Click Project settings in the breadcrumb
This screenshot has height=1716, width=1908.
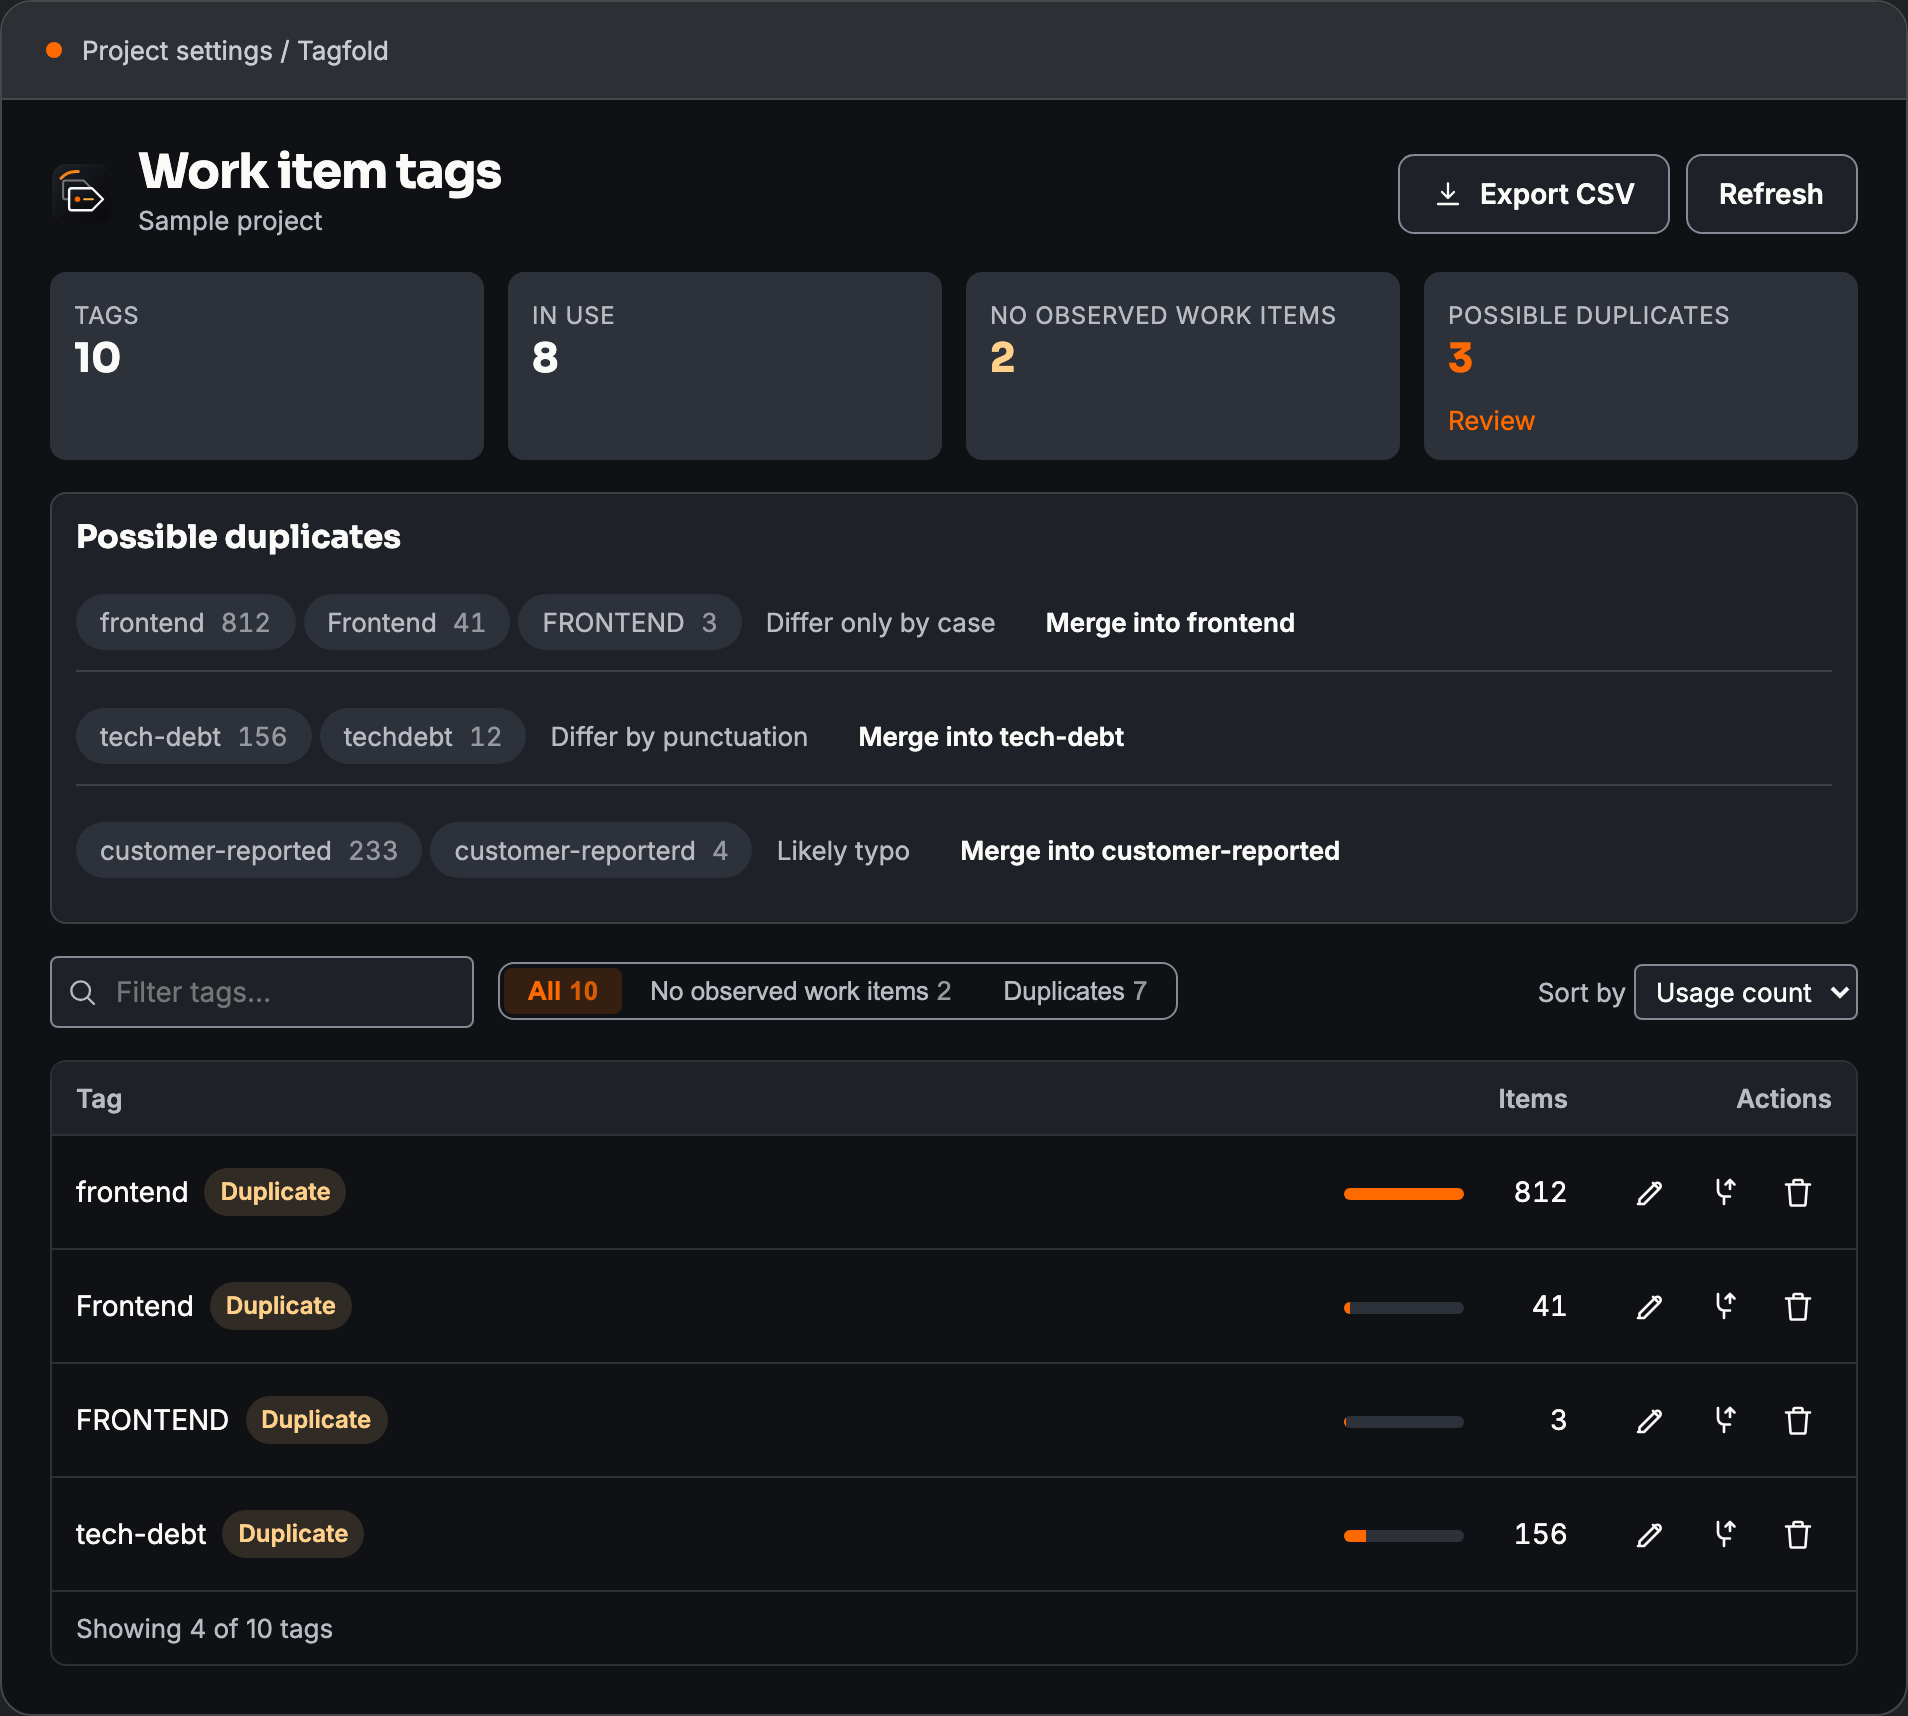tap(177, 51)
